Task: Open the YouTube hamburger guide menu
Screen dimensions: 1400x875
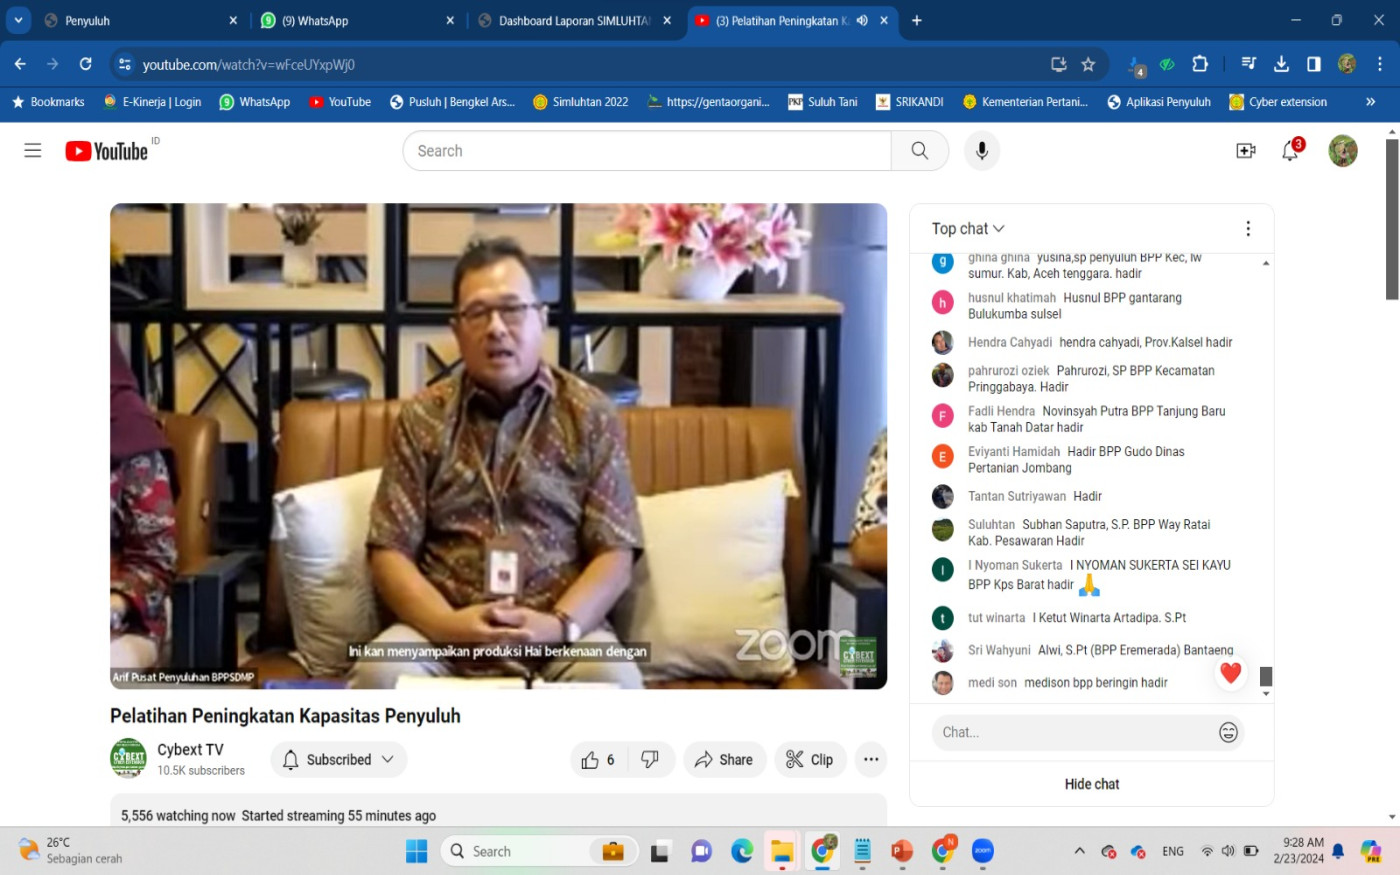Action: point(33,151)
